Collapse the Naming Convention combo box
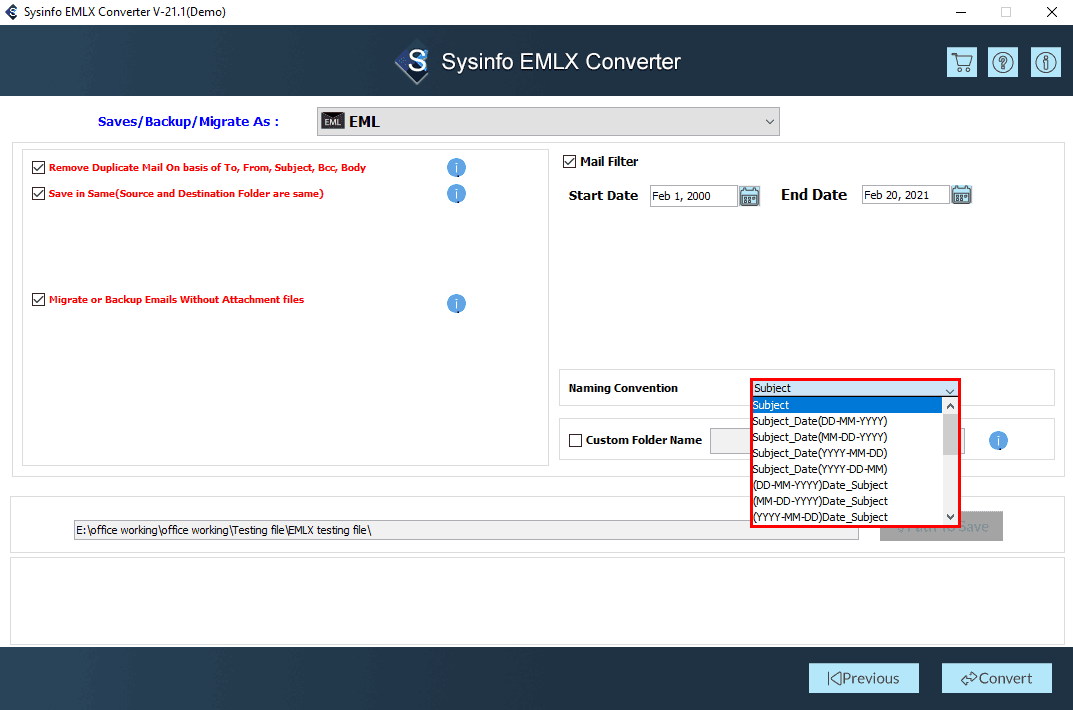This screenshot has width=1073, height=710. click(855, 388)
